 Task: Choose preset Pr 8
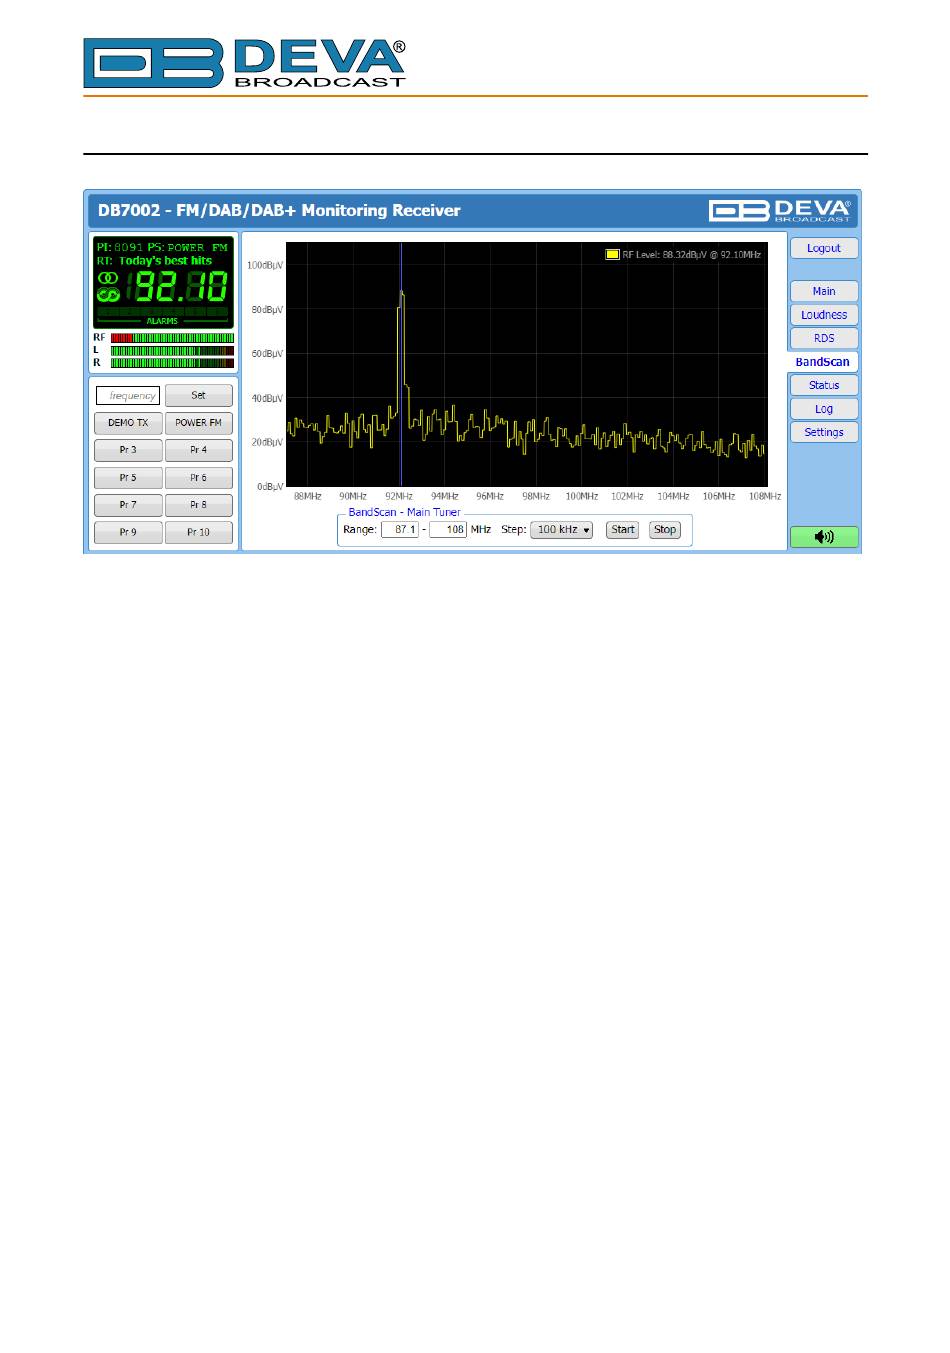pos(198,505)
